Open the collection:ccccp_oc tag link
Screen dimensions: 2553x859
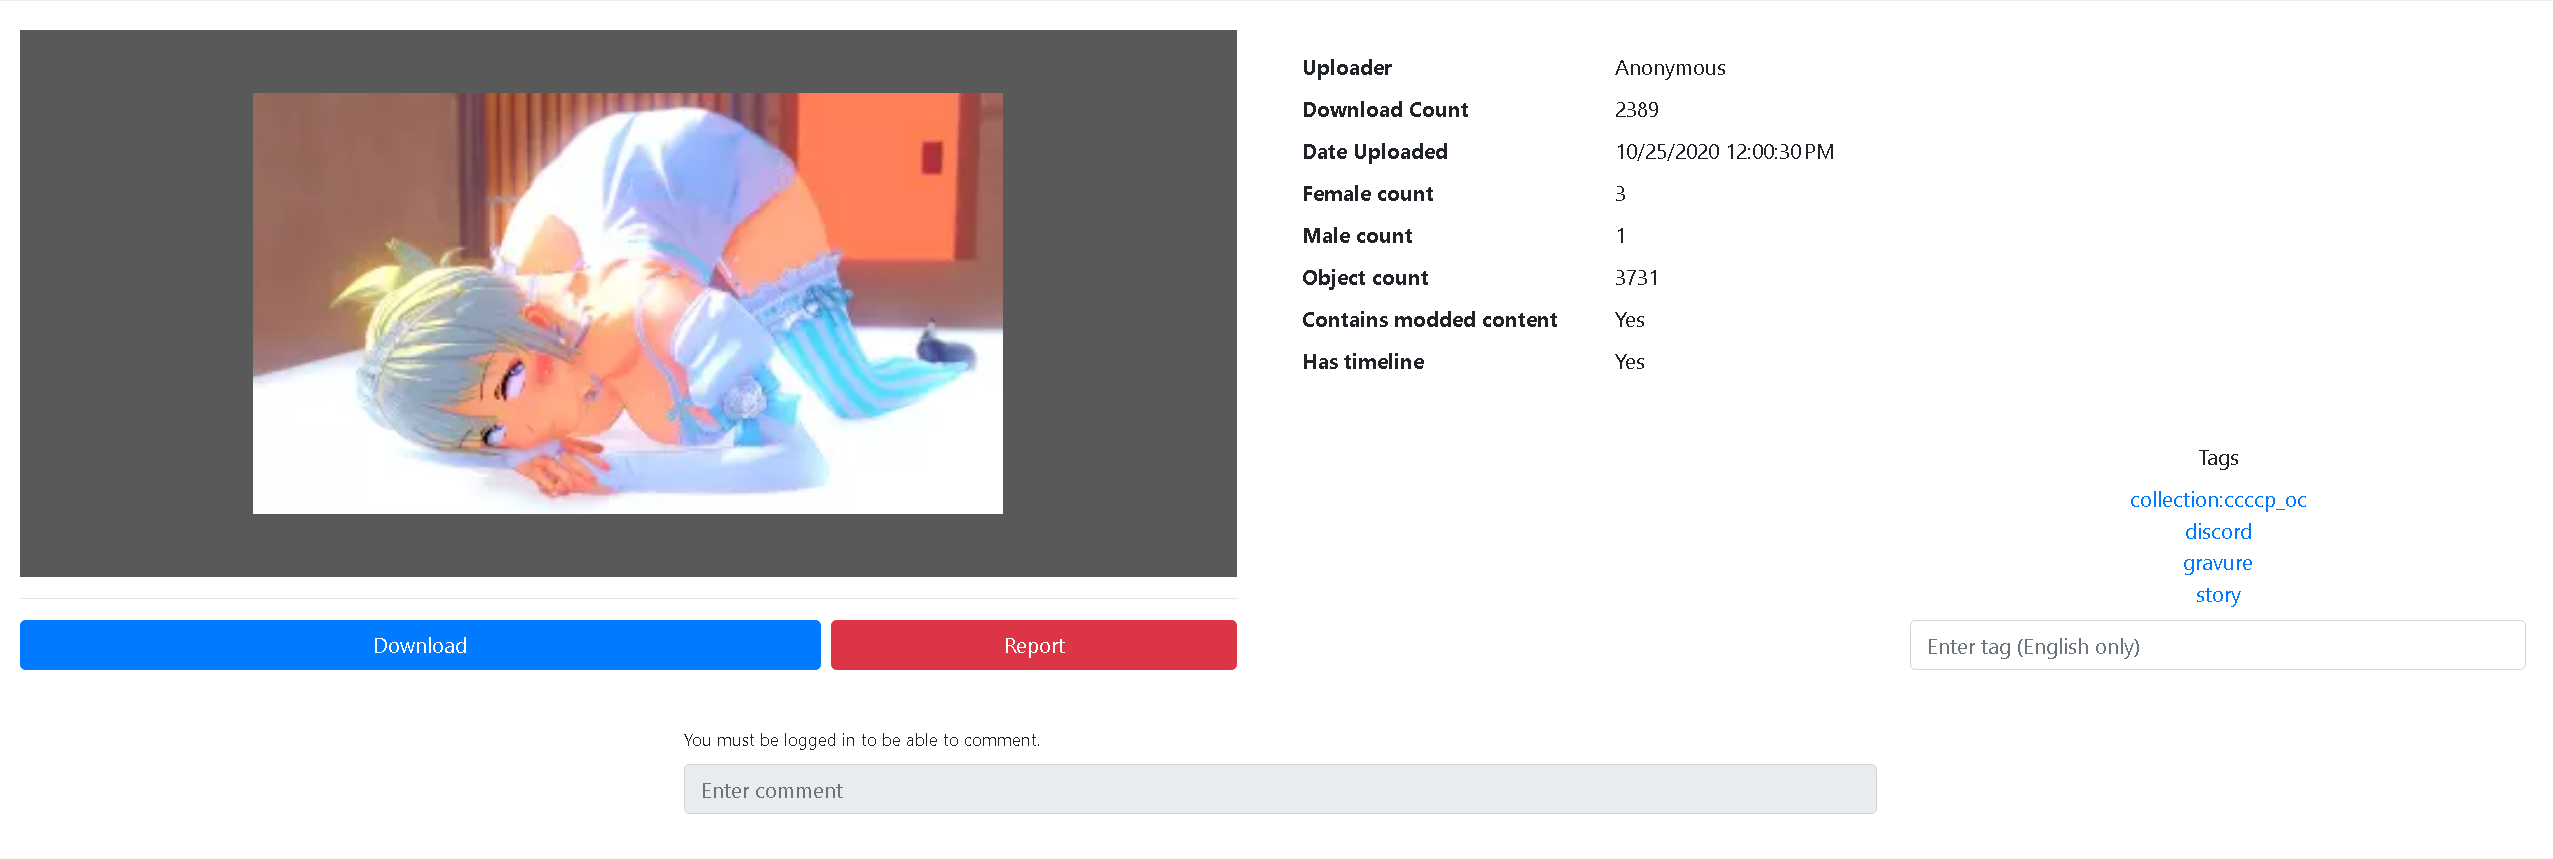(x=2217, y=500)
